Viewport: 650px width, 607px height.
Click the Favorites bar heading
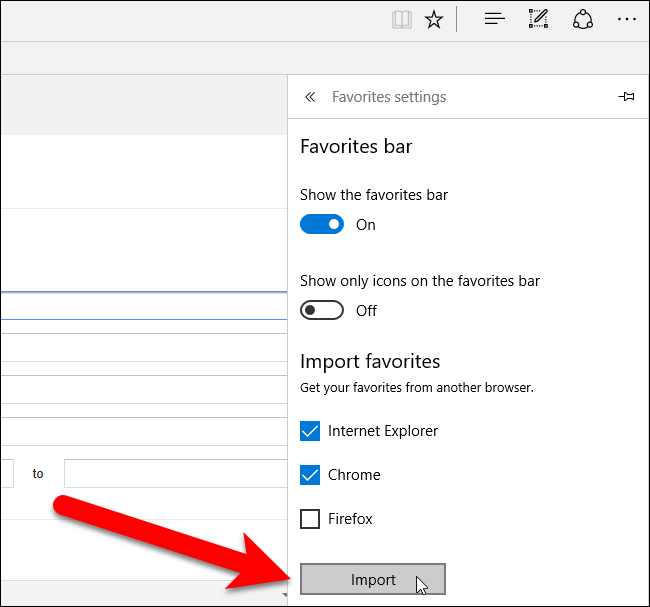click(356, 147)
